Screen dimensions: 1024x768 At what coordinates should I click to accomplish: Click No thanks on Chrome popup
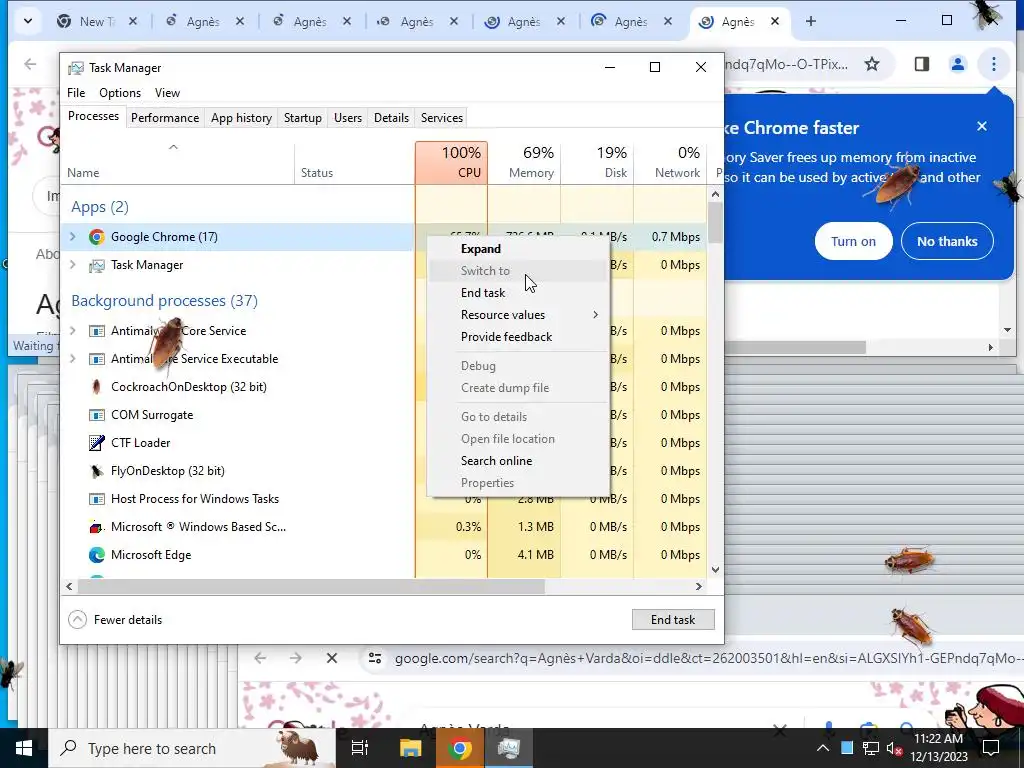(947, 242)
